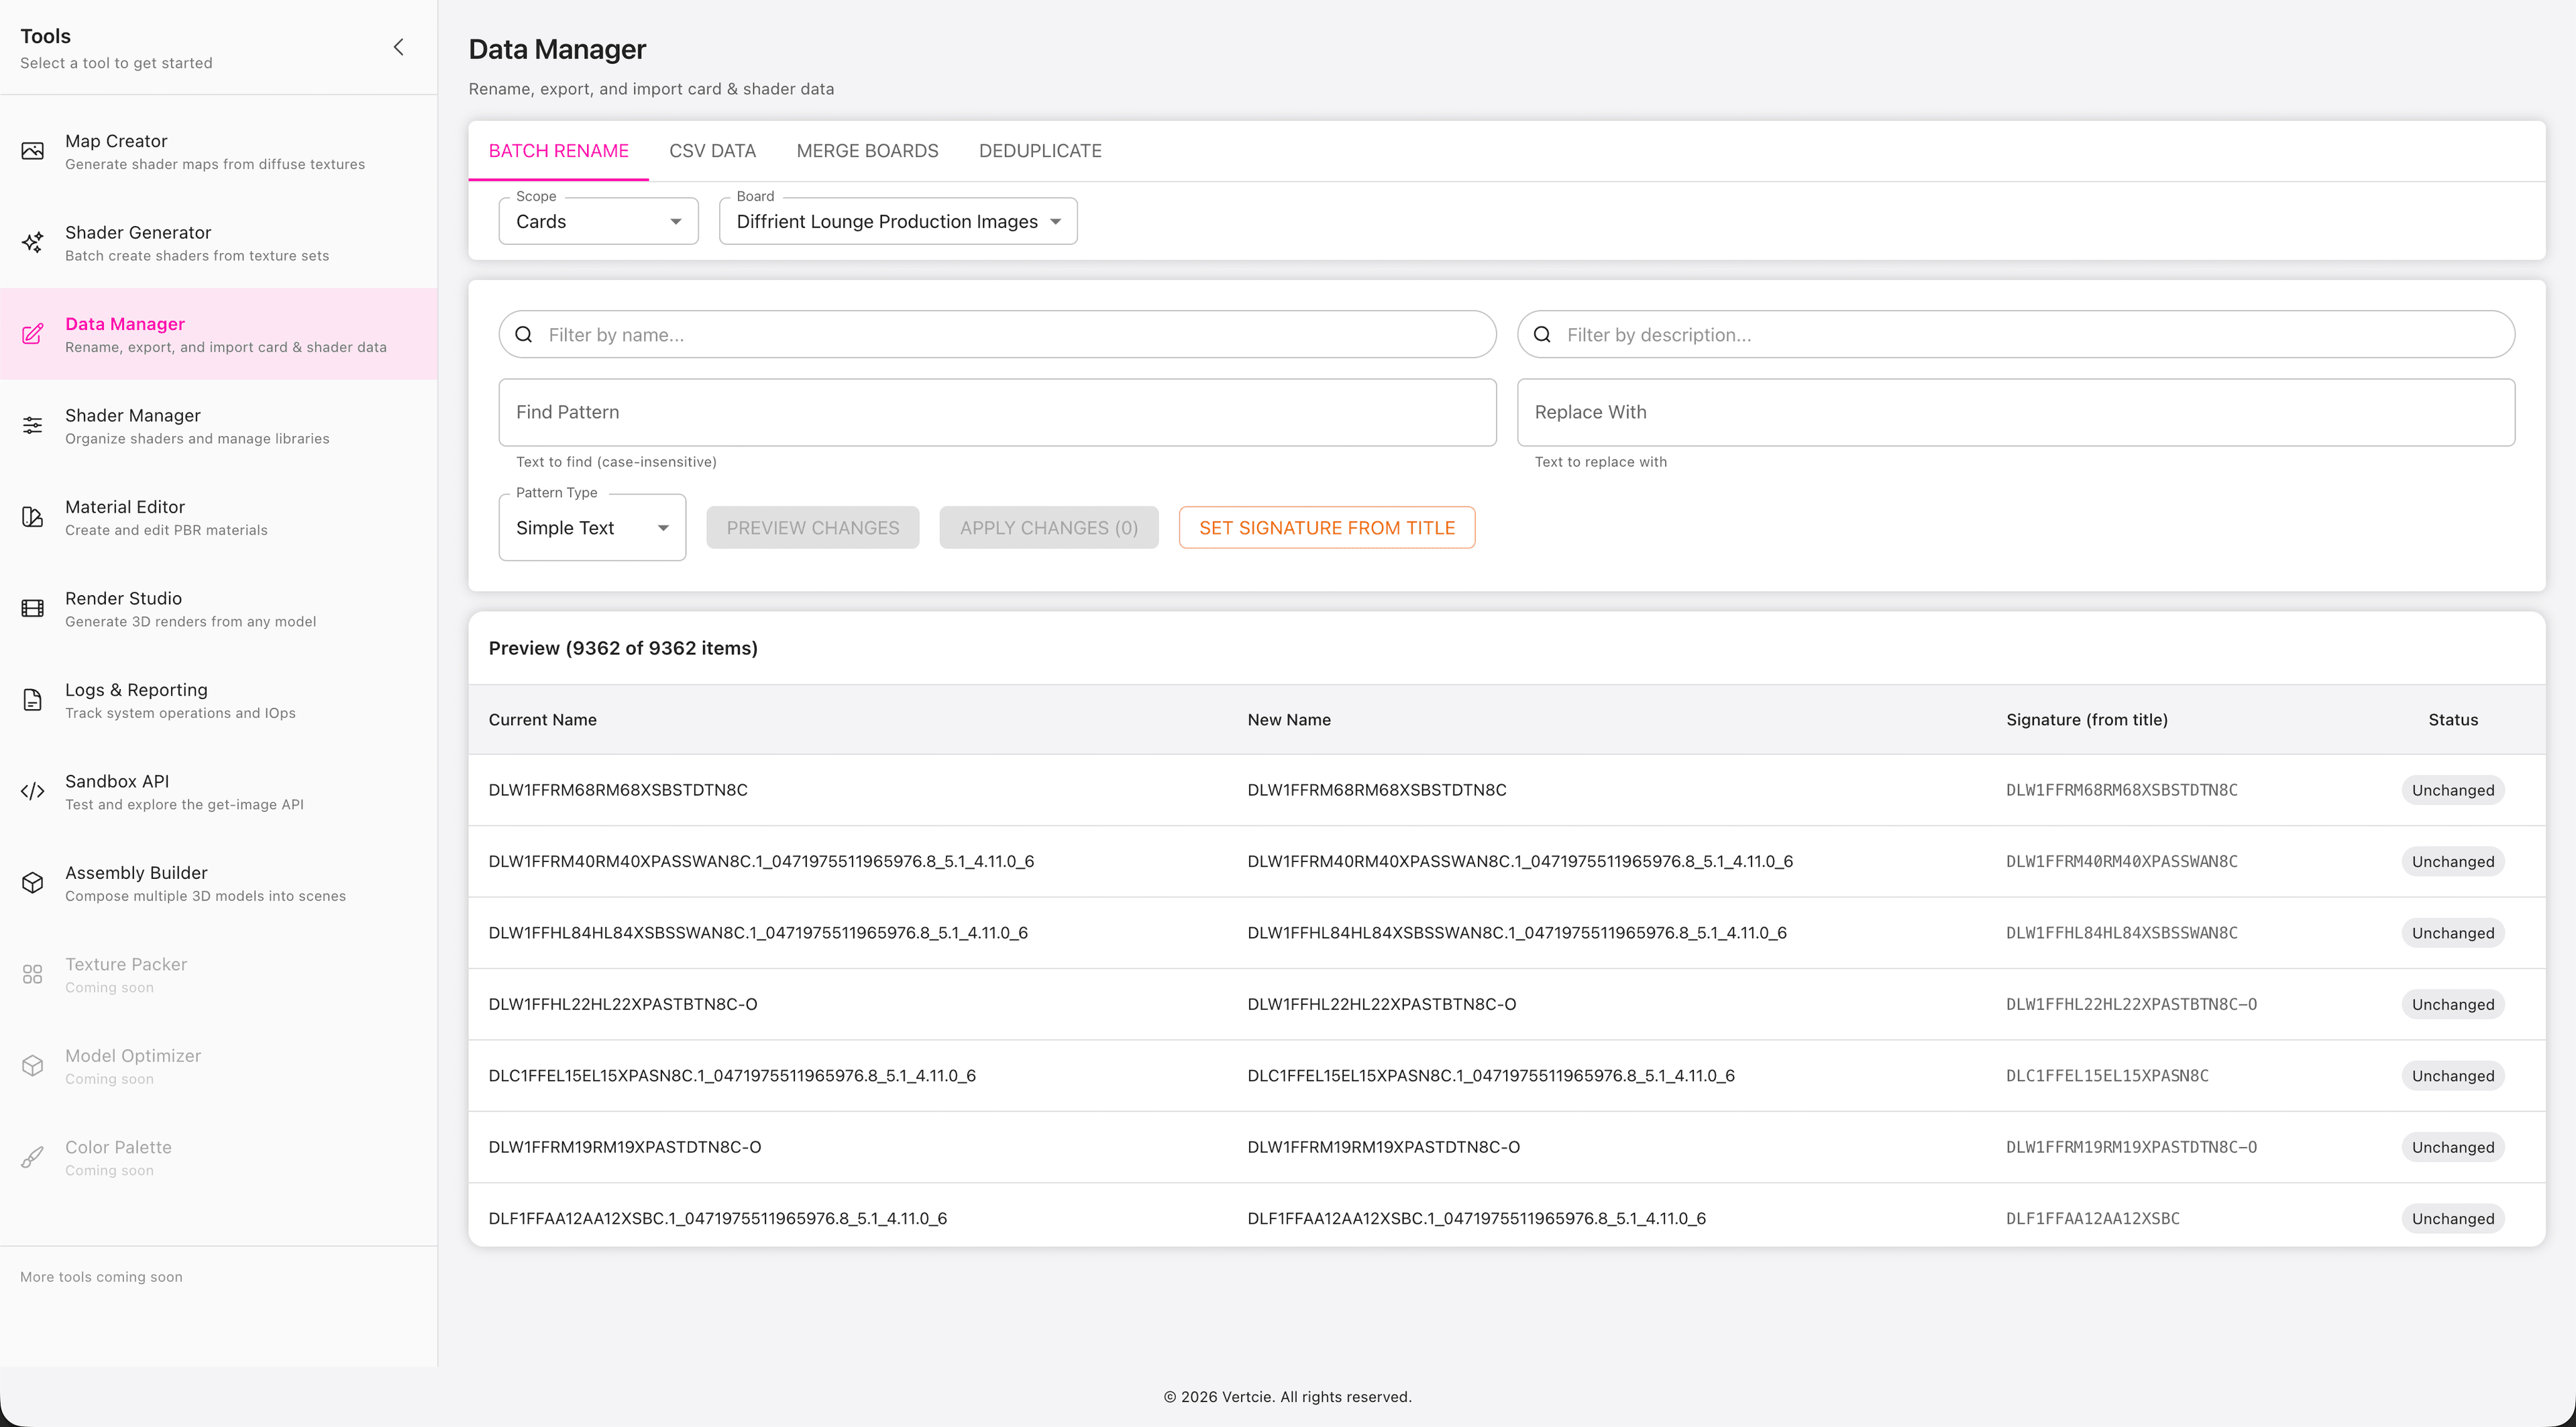
Task: Switch to the Merge Boards tab
Action: [867, 151]
